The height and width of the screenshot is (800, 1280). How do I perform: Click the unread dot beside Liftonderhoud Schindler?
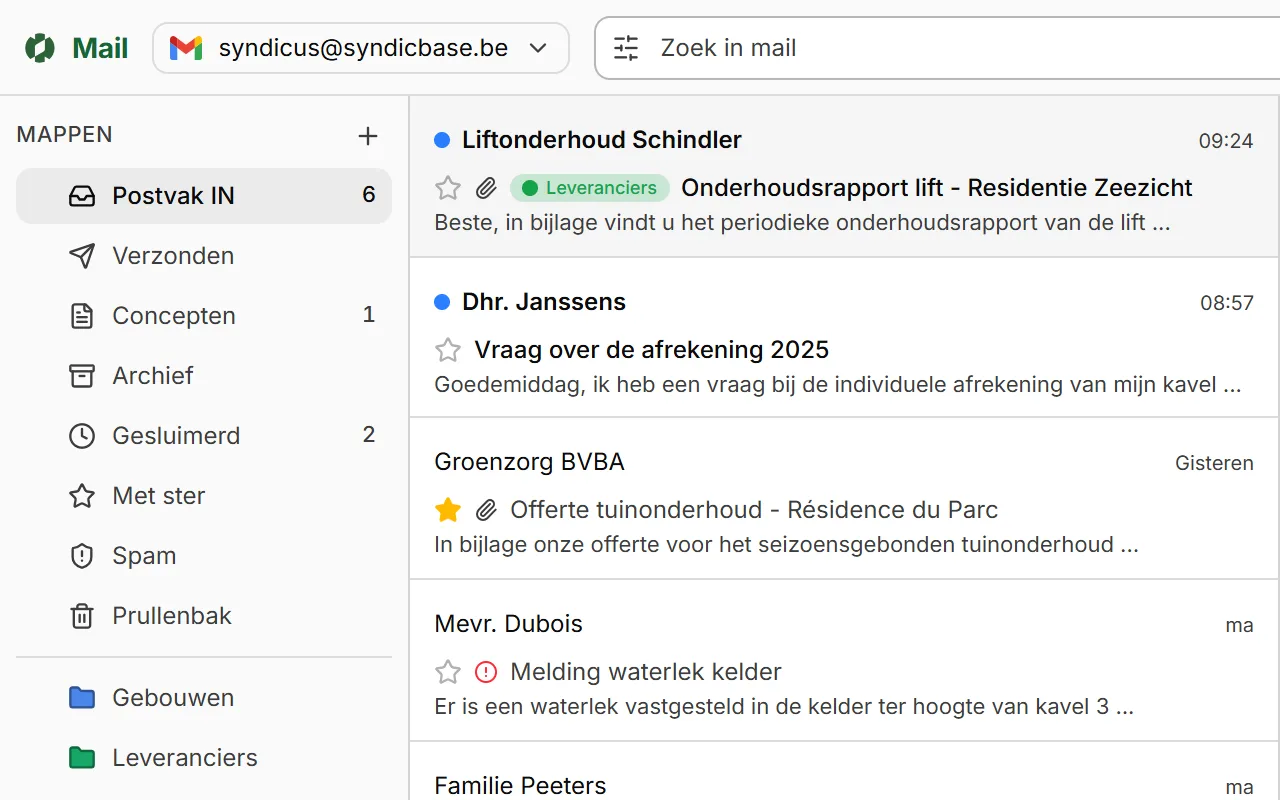click(x=442, y=140)
